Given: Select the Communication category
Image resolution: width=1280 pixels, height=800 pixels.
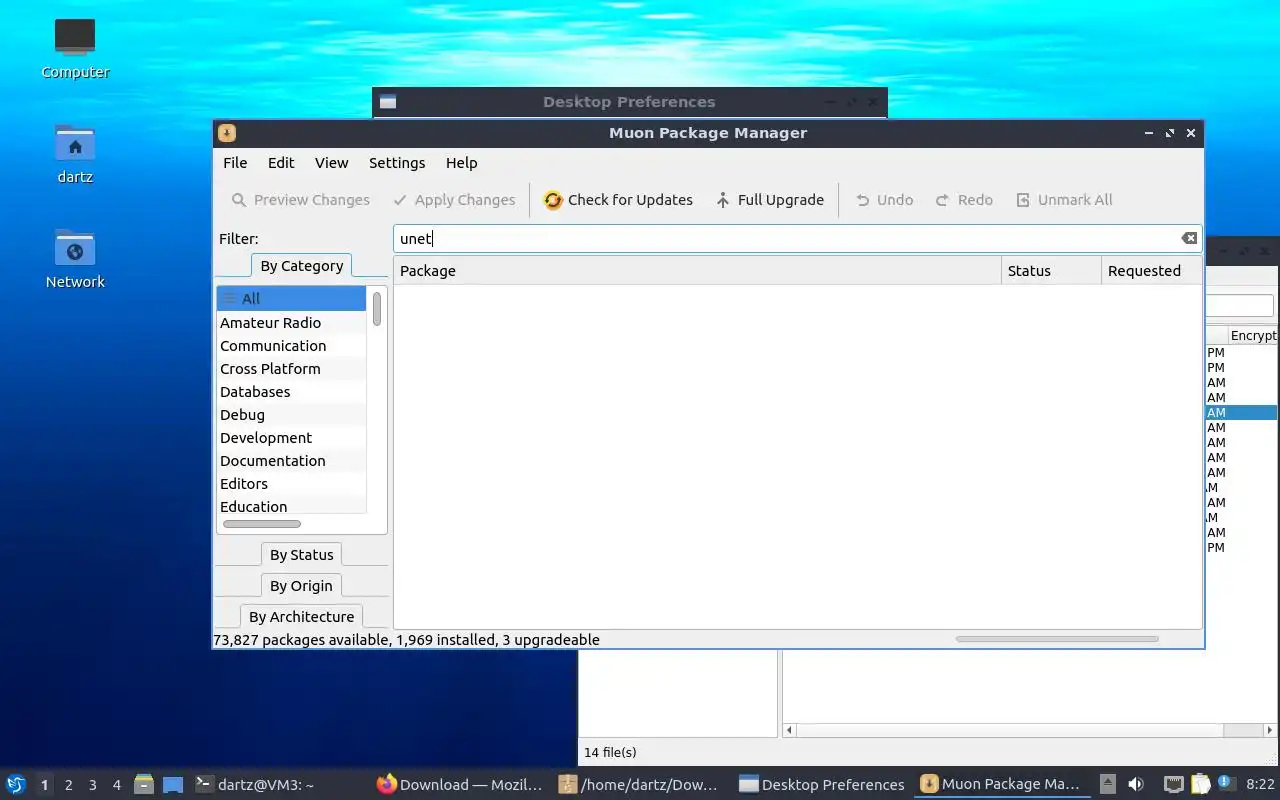Looking at the screenshot, I should (291, 345).
